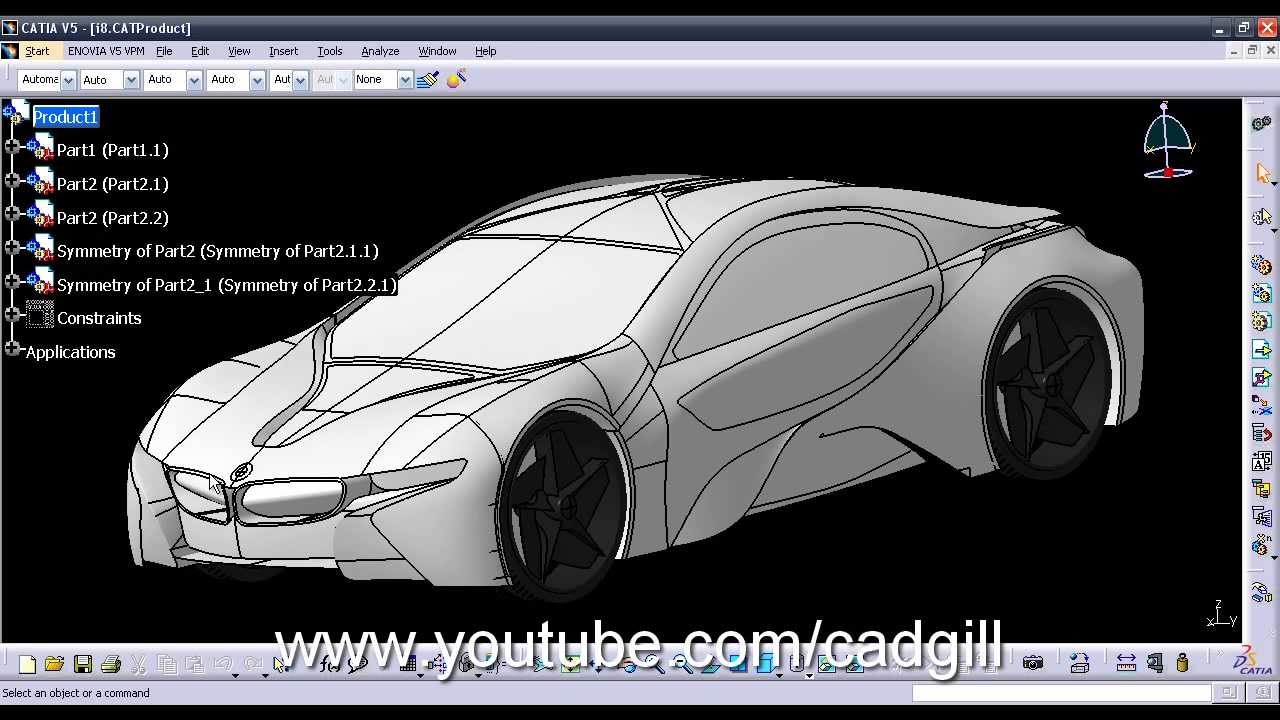
Task: Open the Start menu
Action: click(x=37, y=51)
